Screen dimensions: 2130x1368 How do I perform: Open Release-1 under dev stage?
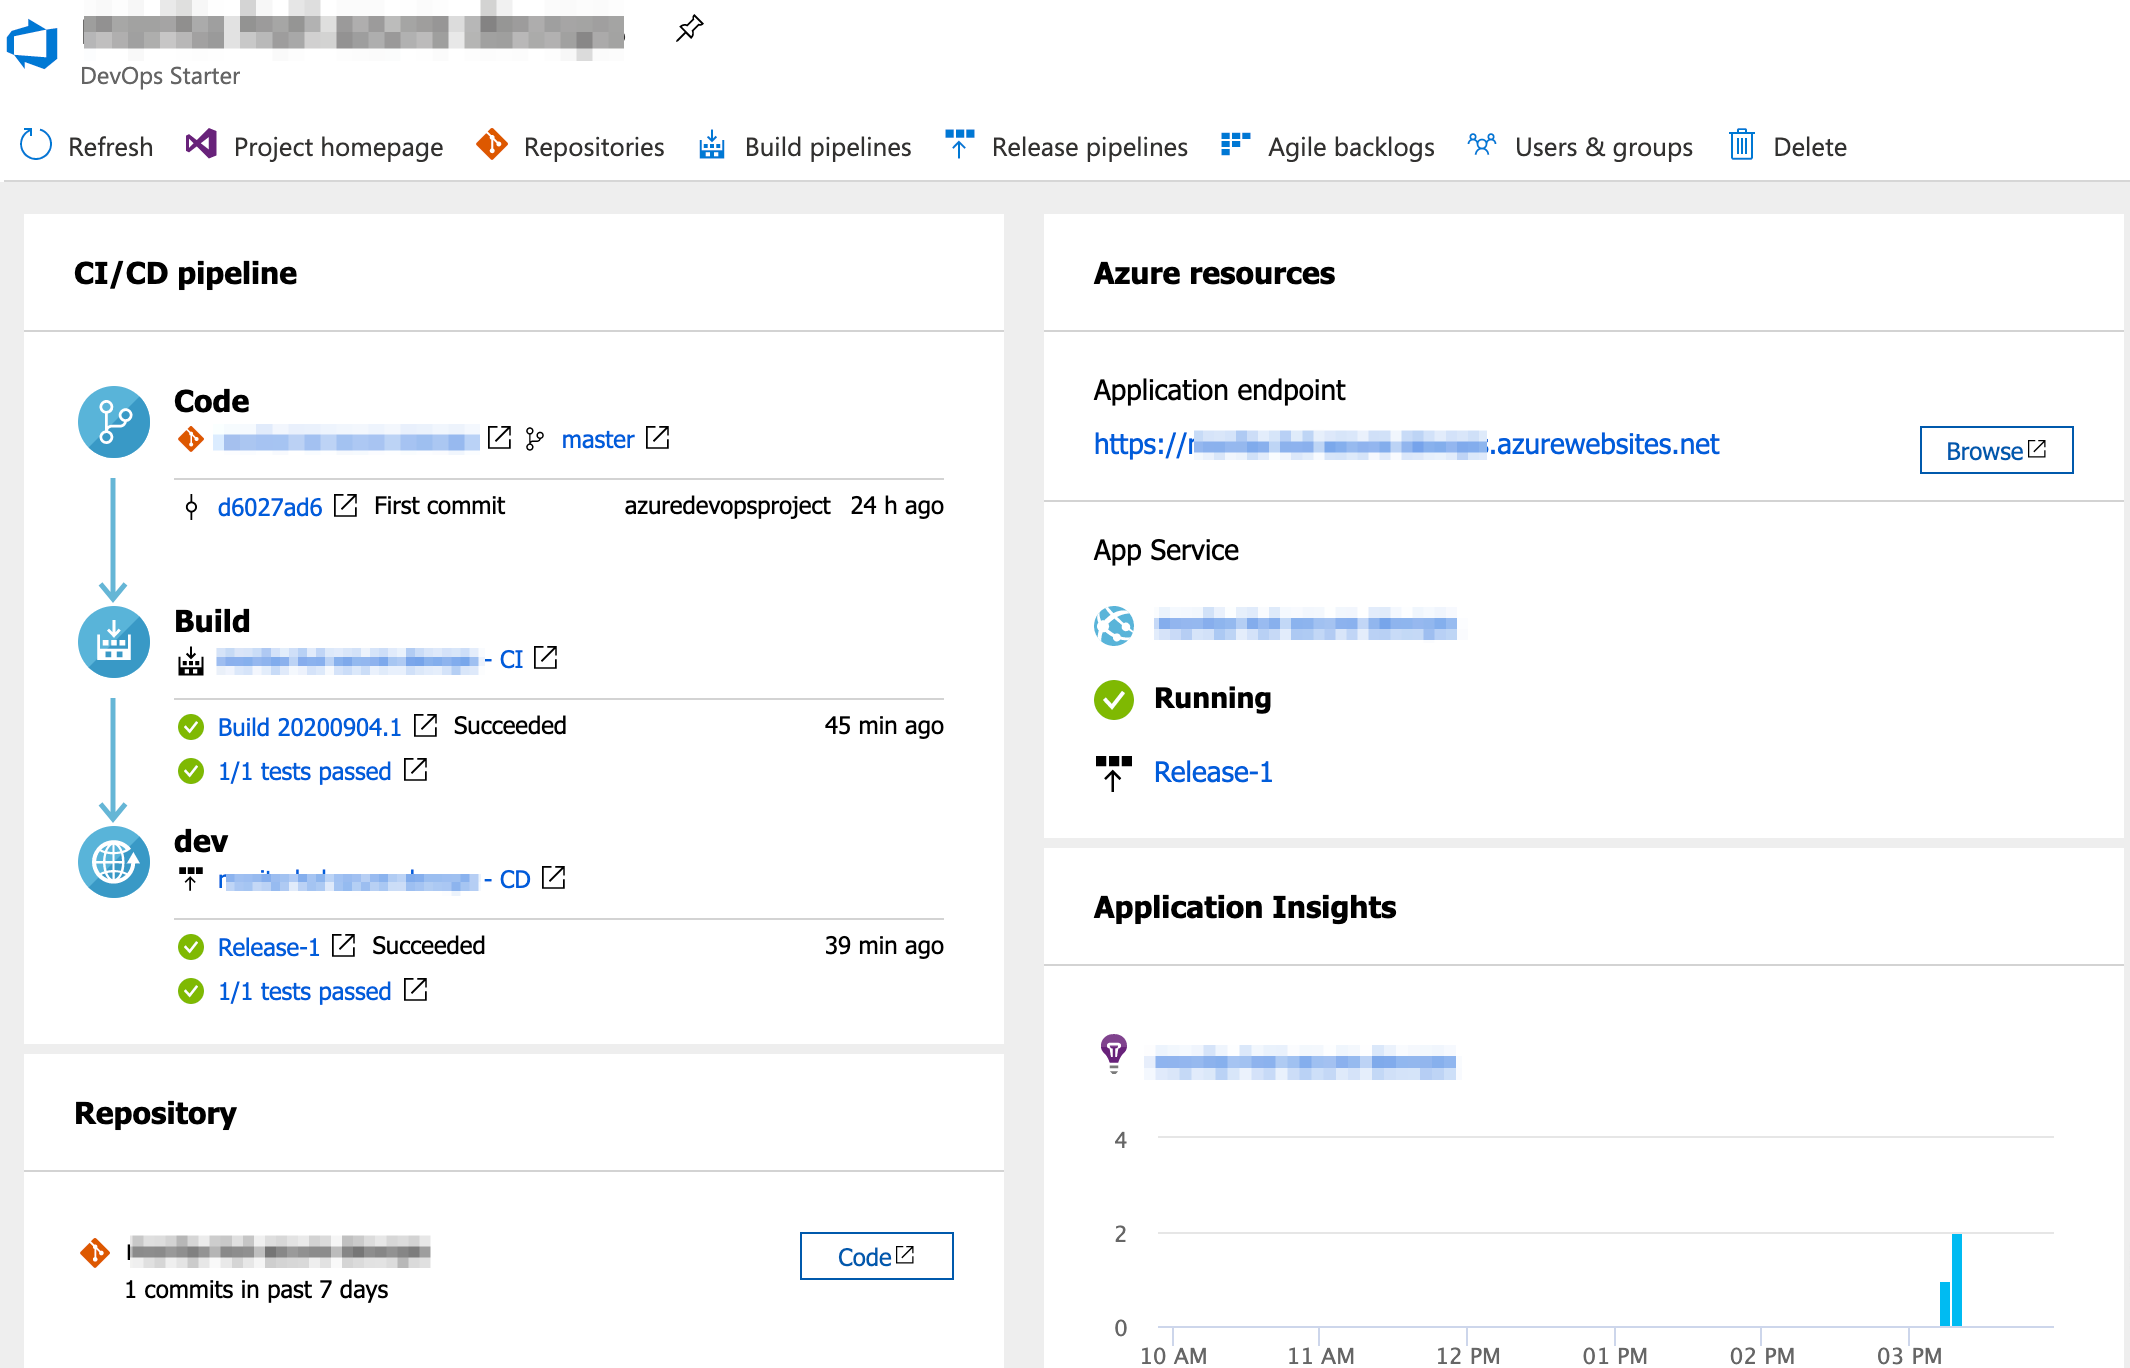point(268,947)
